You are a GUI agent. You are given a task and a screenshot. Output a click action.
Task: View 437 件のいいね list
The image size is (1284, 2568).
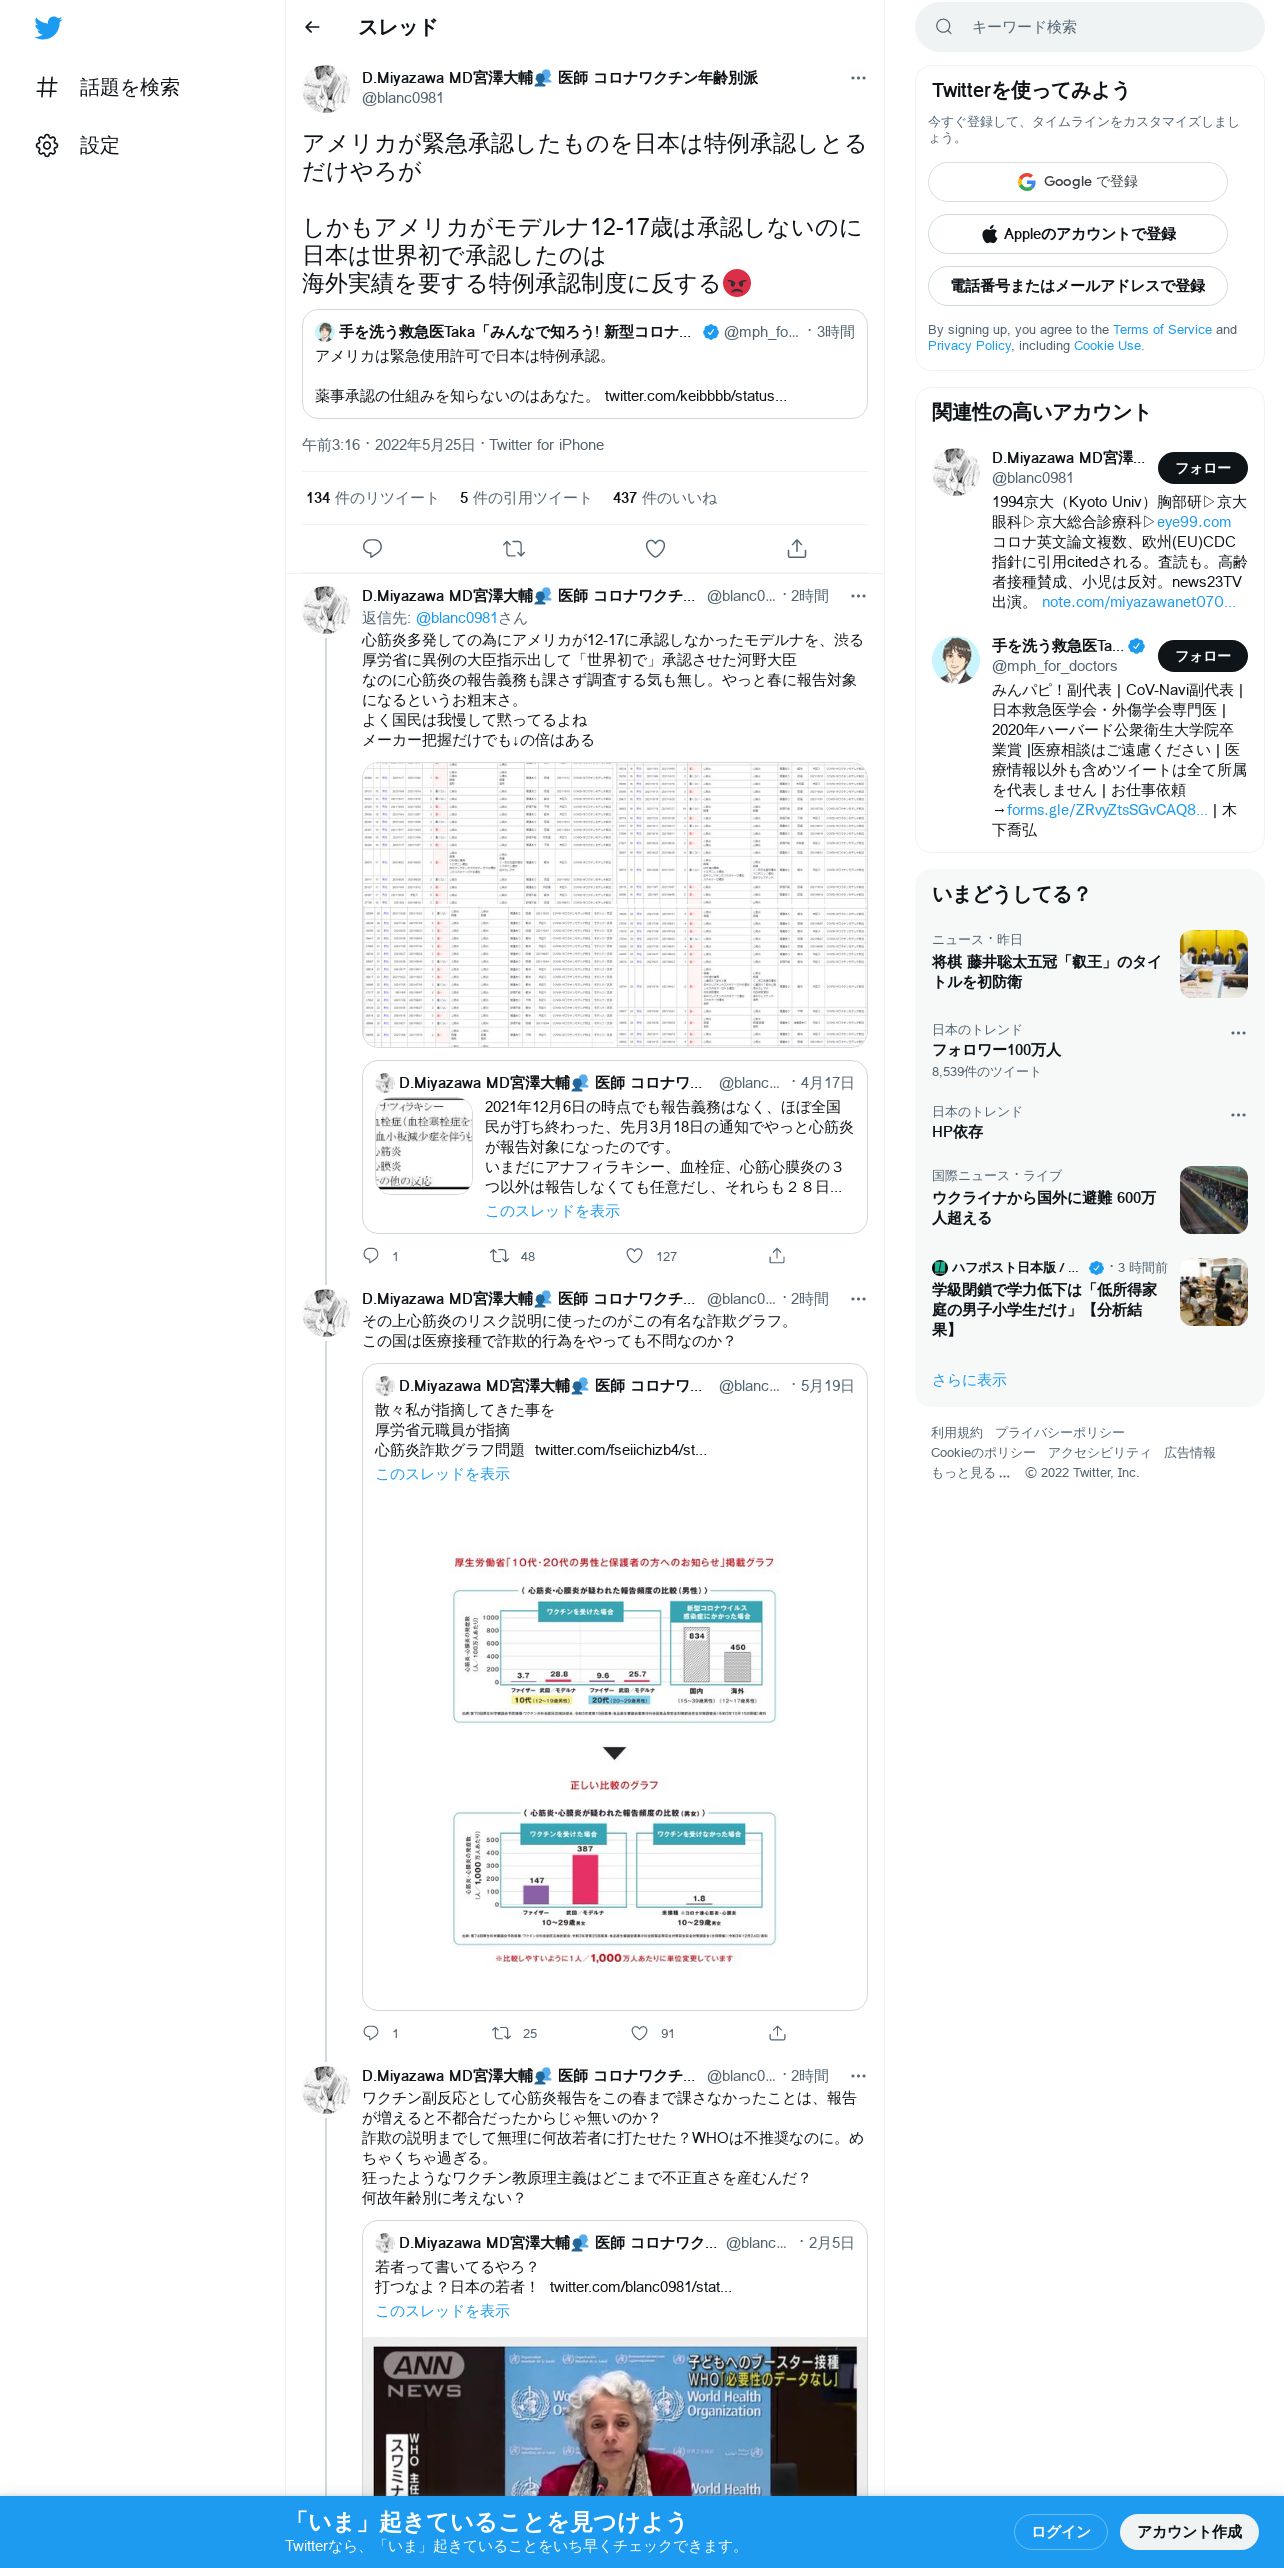665,498
